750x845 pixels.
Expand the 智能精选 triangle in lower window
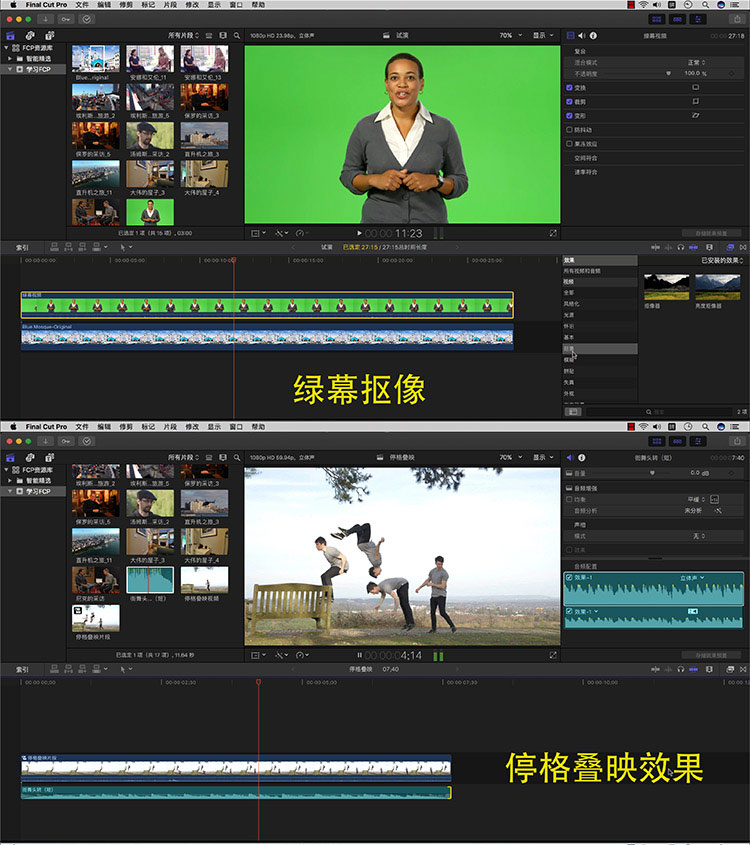[x=10, y=480]
